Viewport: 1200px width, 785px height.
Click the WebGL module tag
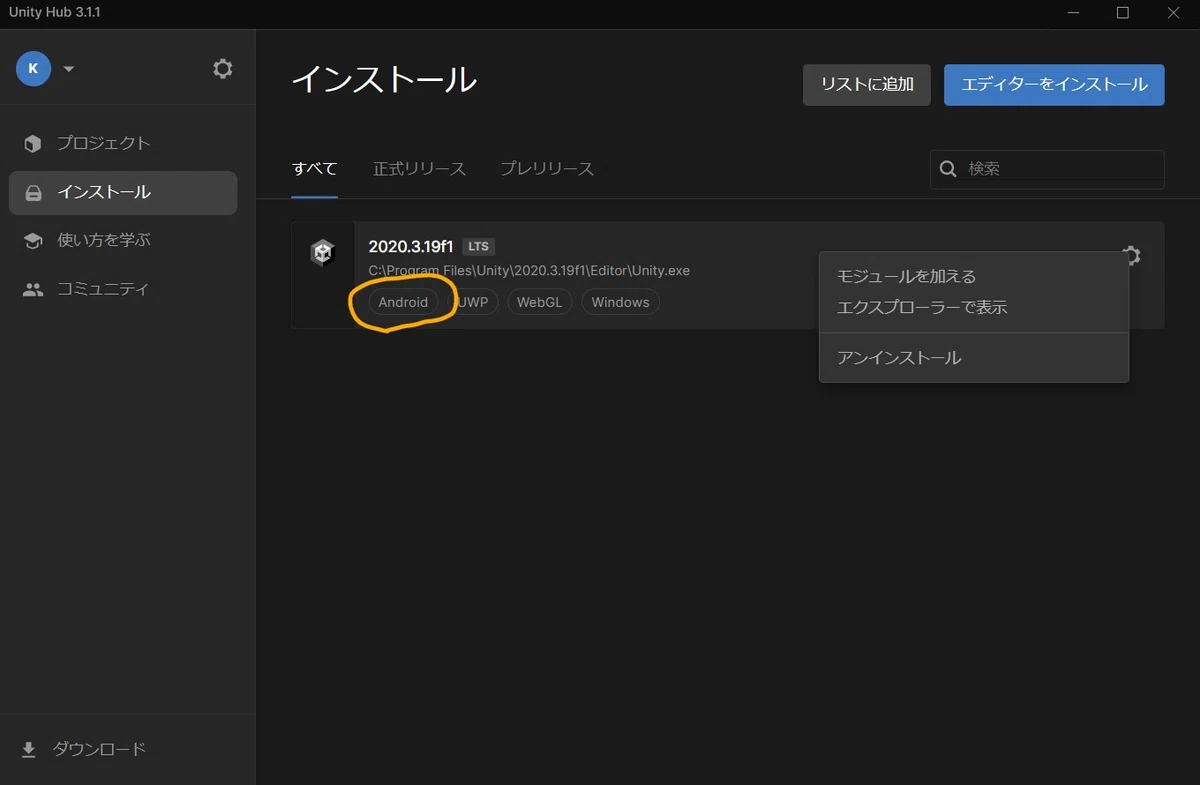click(540, 302)
